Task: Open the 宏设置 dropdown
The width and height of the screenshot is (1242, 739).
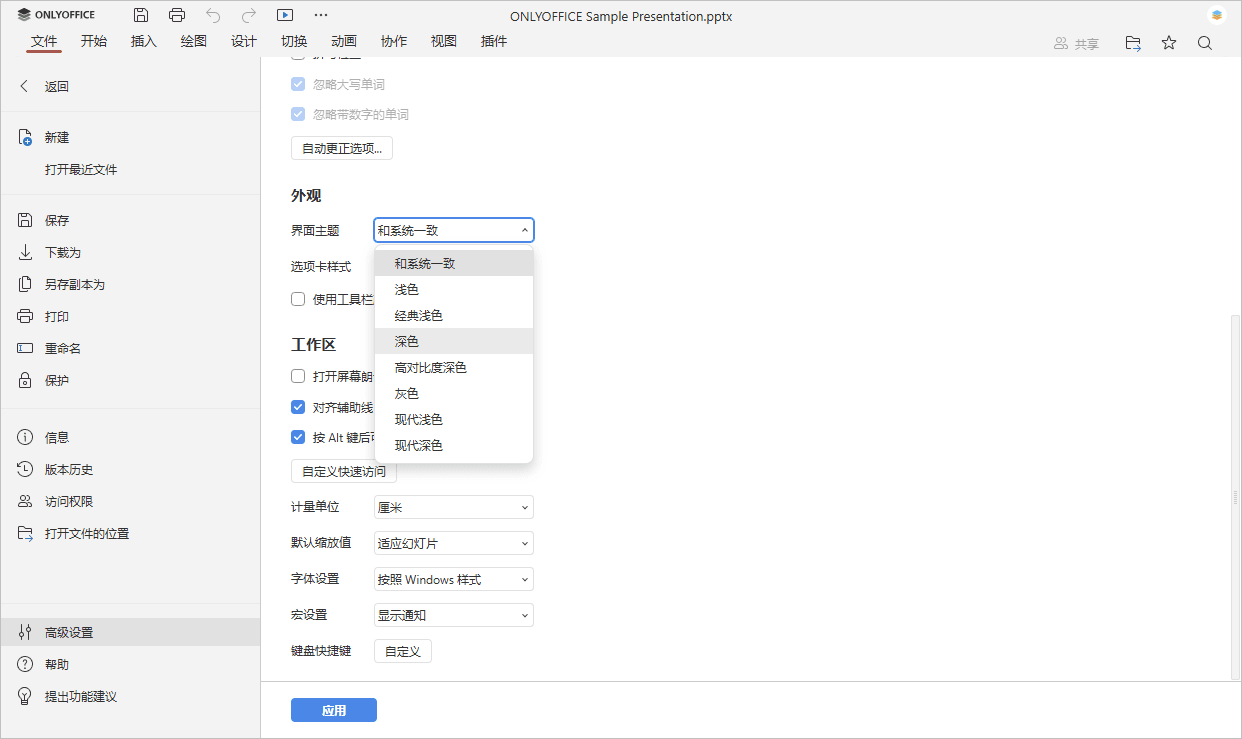Action: 453,615
